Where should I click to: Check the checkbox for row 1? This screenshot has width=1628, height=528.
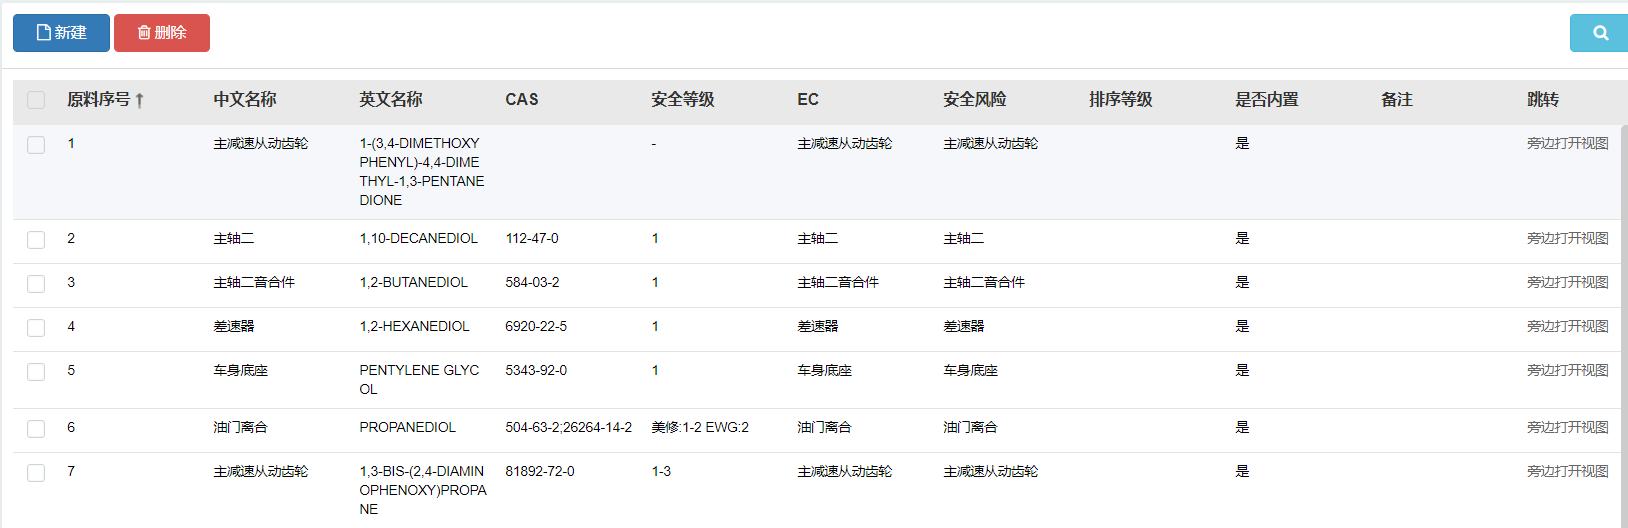[x=36, y=145]
